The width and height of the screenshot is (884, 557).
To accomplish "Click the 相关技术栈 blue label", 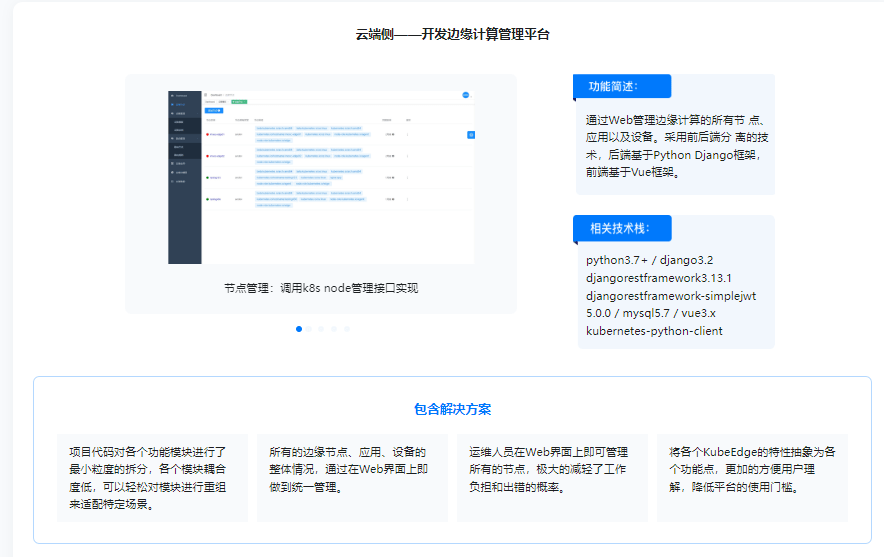I will point(622,228).
